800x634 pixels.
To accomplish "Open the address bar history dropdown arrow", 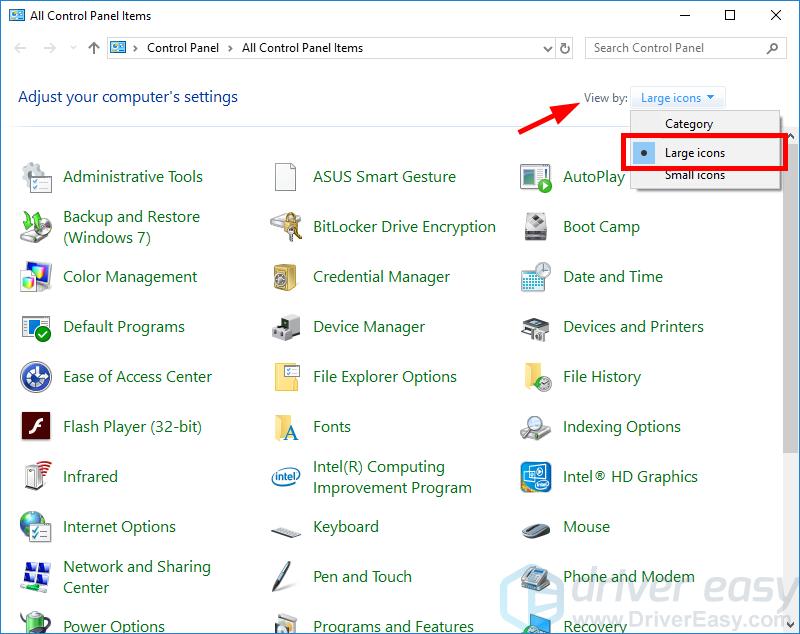I will coord(547,48).
